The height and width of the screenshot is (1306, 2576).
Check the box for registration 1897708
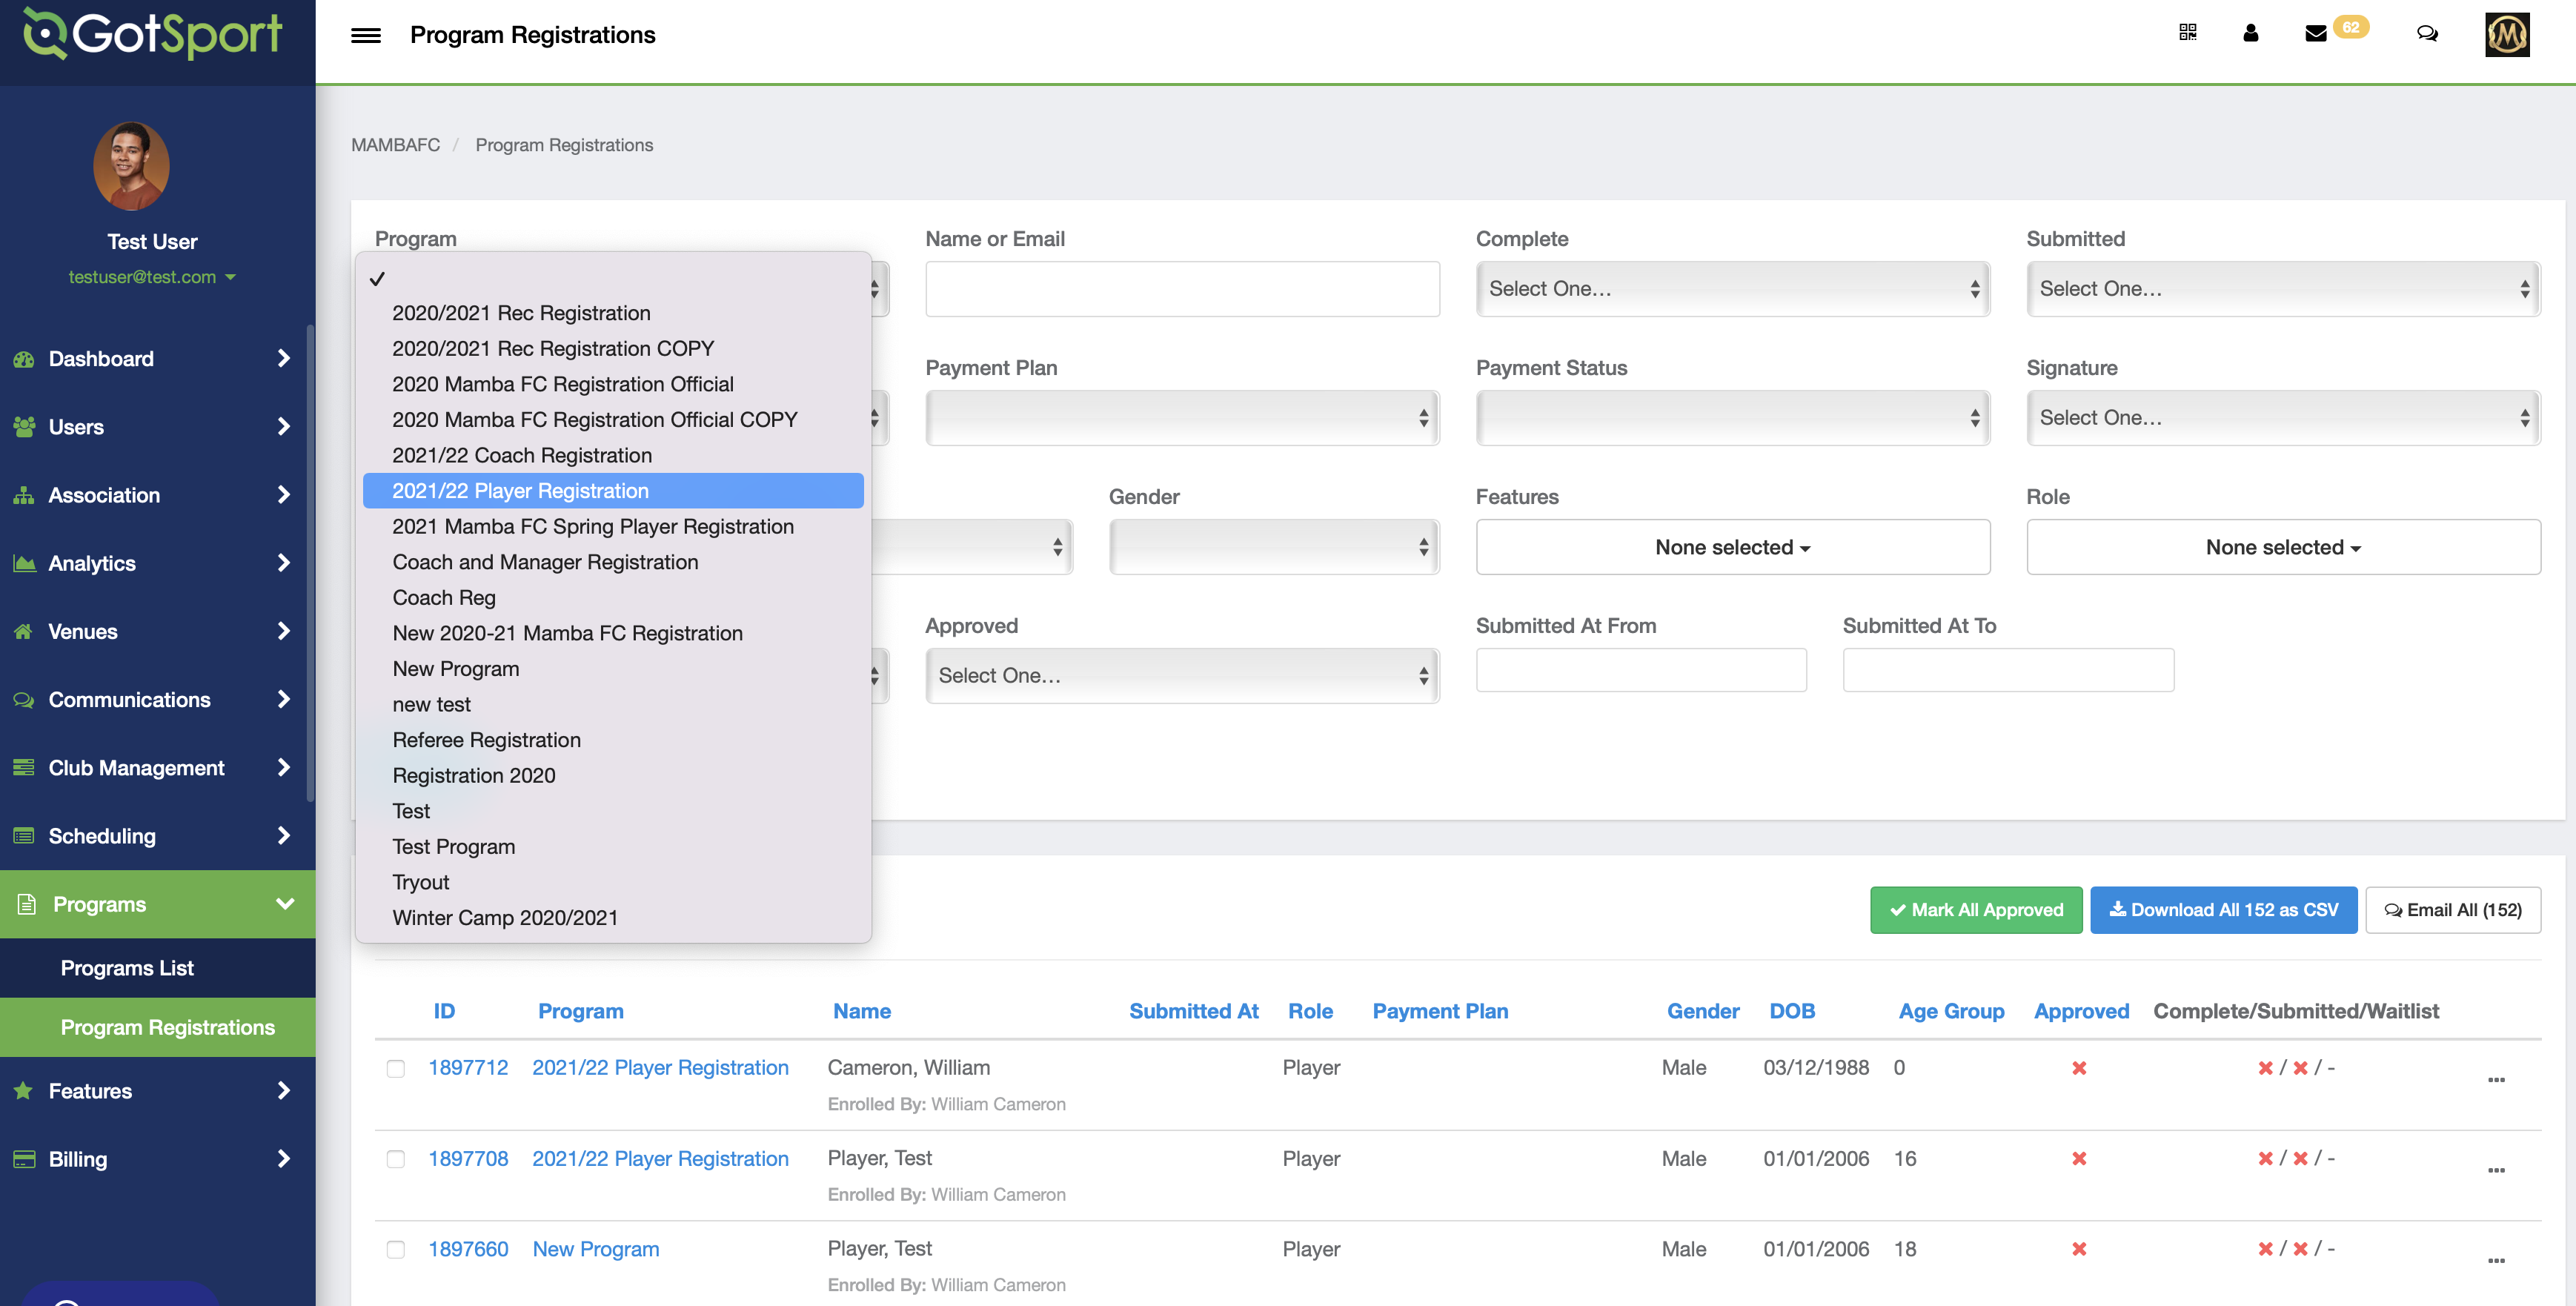[396, 1159]
